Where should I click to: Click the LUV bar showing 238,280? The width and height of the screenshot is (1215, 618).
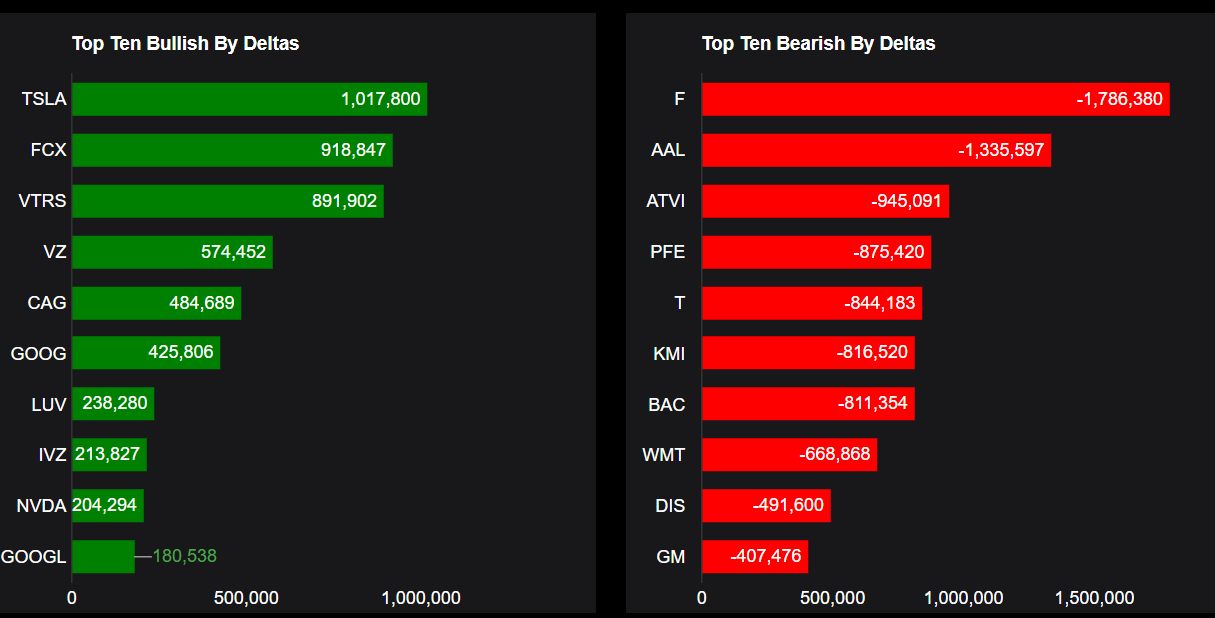coord(113,404)
